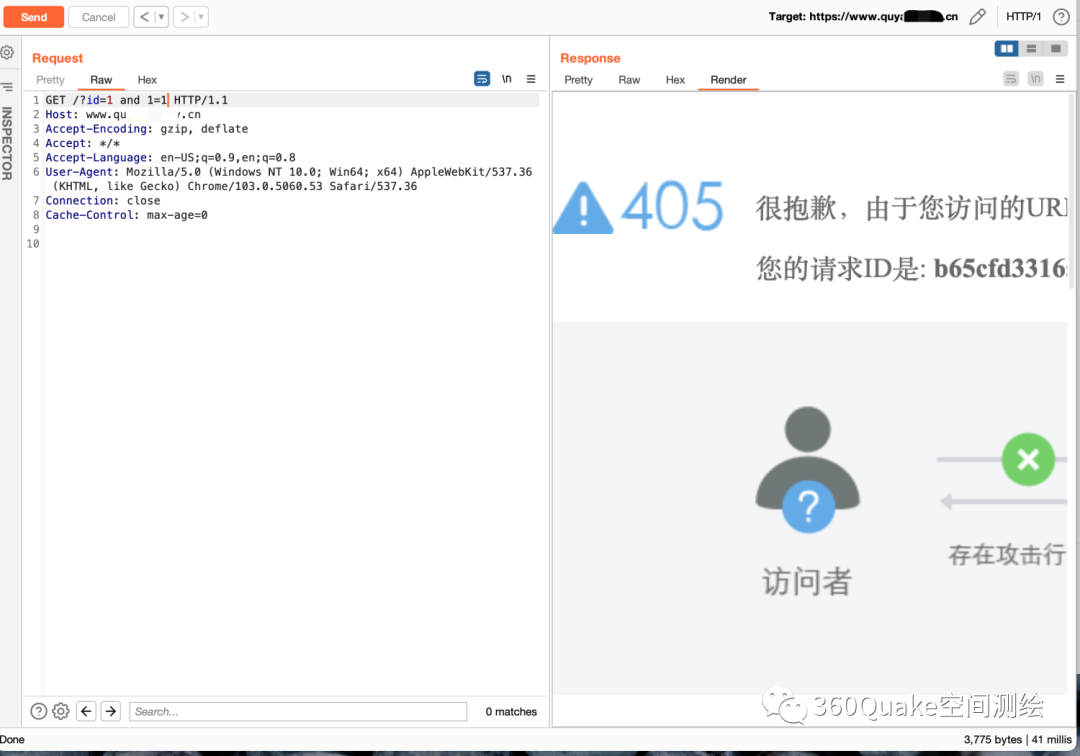
Task: Select combined tabbed layout view
Action: click(x=1055, y=49)
